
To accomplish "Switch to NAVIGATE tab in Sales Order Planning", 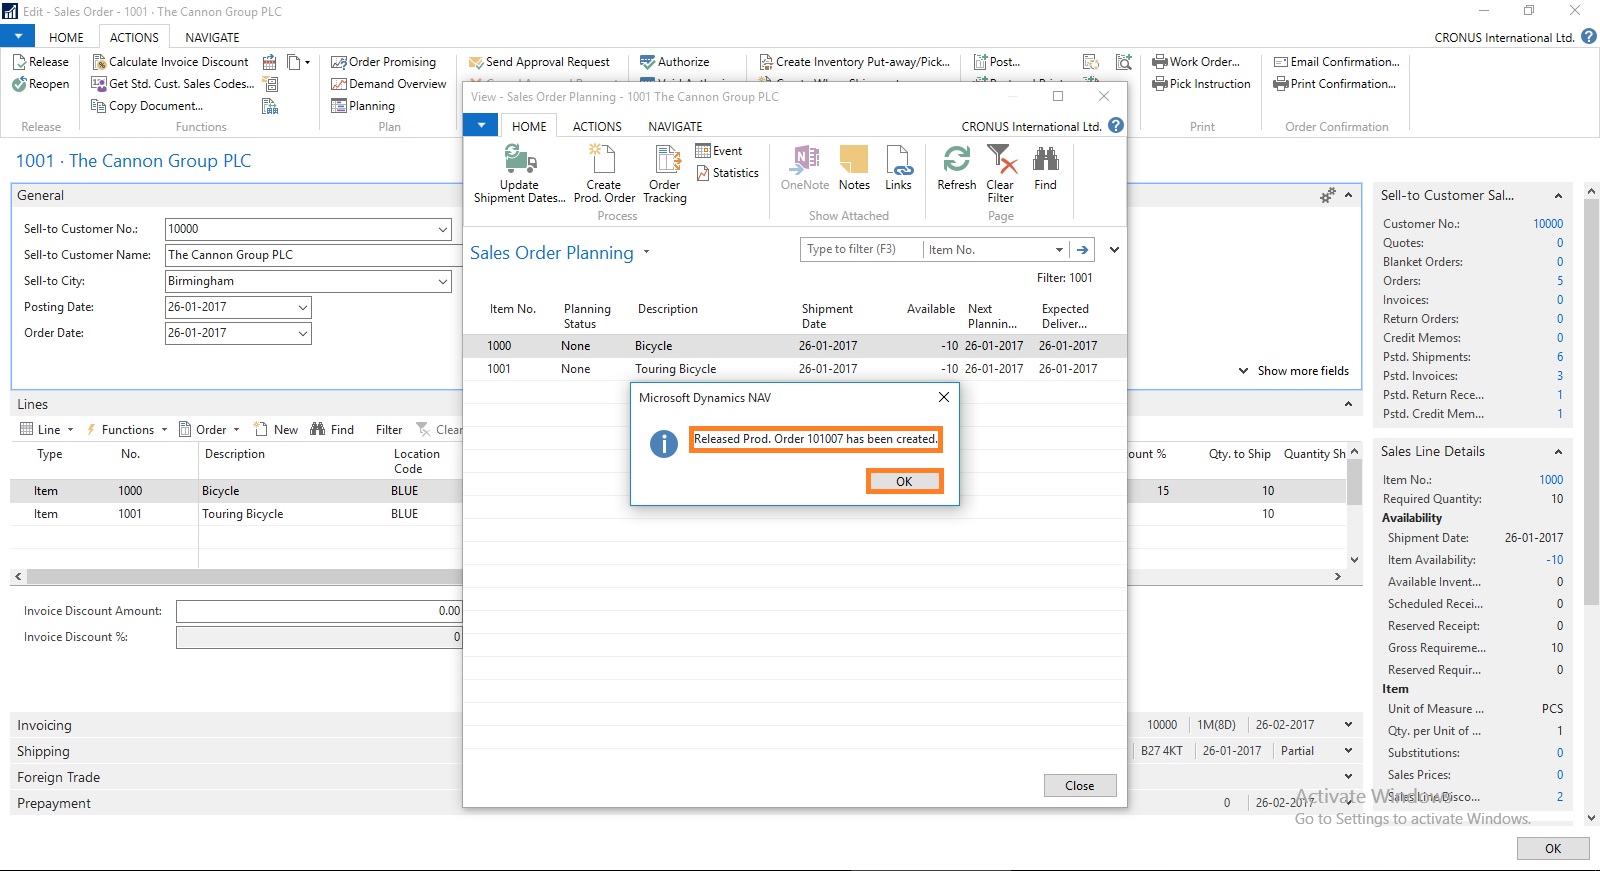I will 675,127.
